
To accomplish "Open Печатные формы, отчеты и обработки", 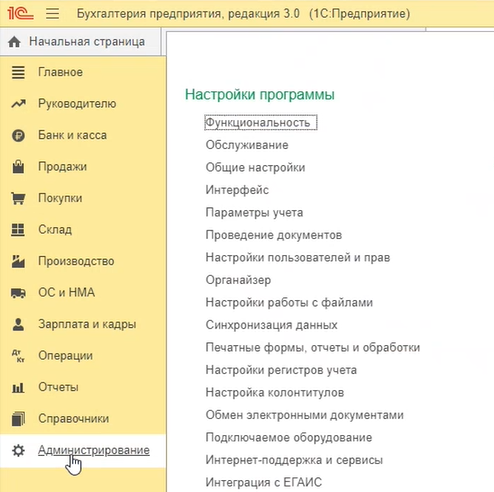I will (313, 348).
